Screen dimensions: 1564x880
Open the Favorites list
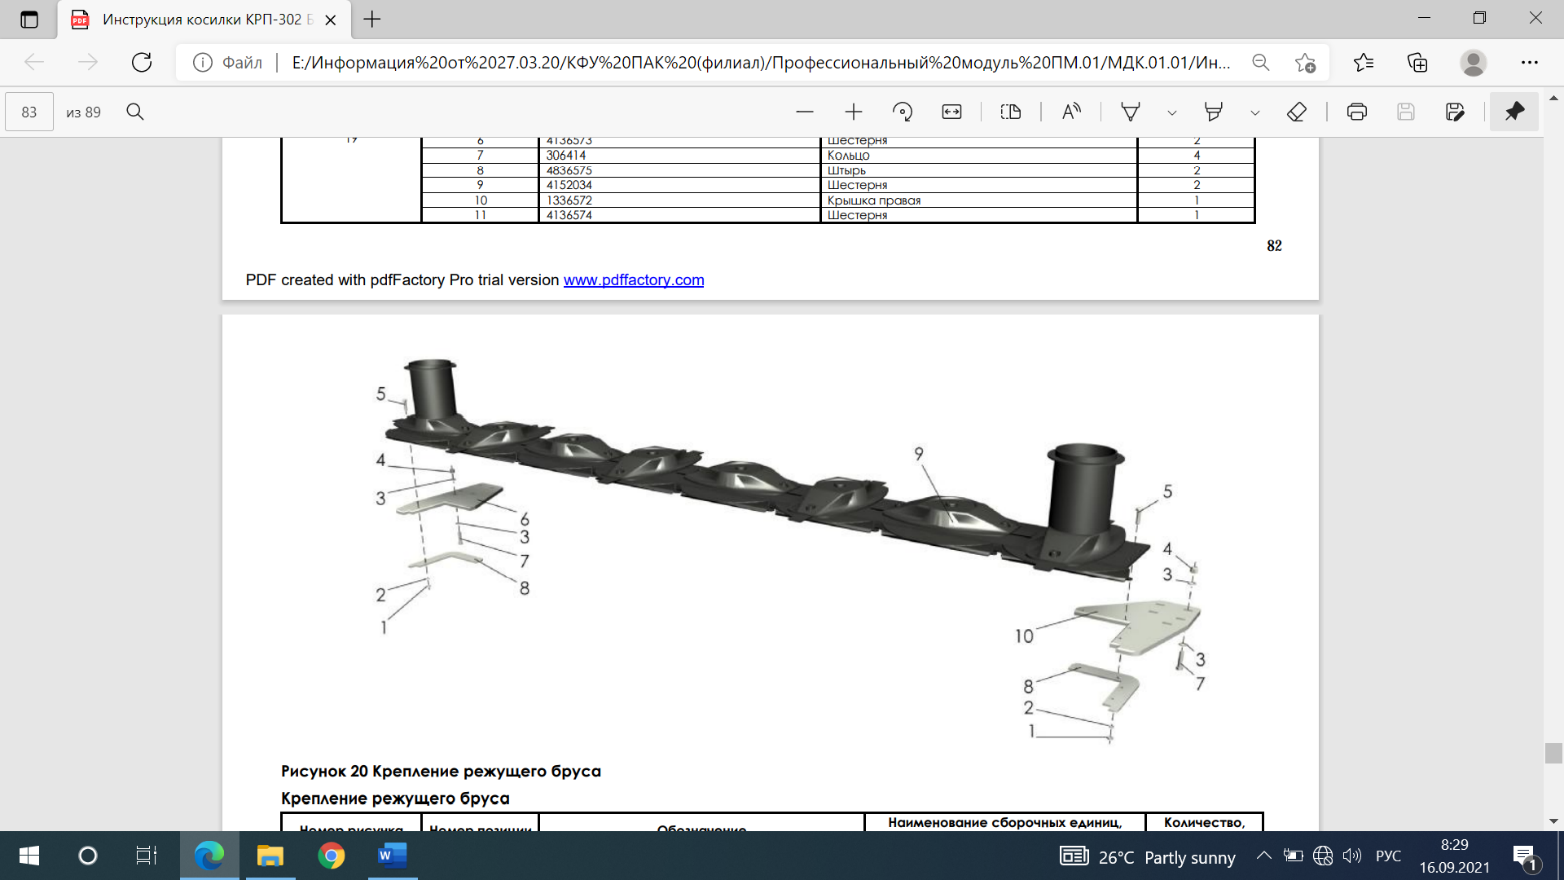(x=1363, y=62)
